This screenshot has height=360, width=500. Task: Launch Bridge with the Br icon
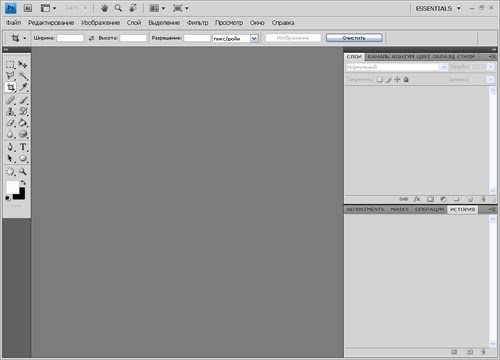click(28, 8)
